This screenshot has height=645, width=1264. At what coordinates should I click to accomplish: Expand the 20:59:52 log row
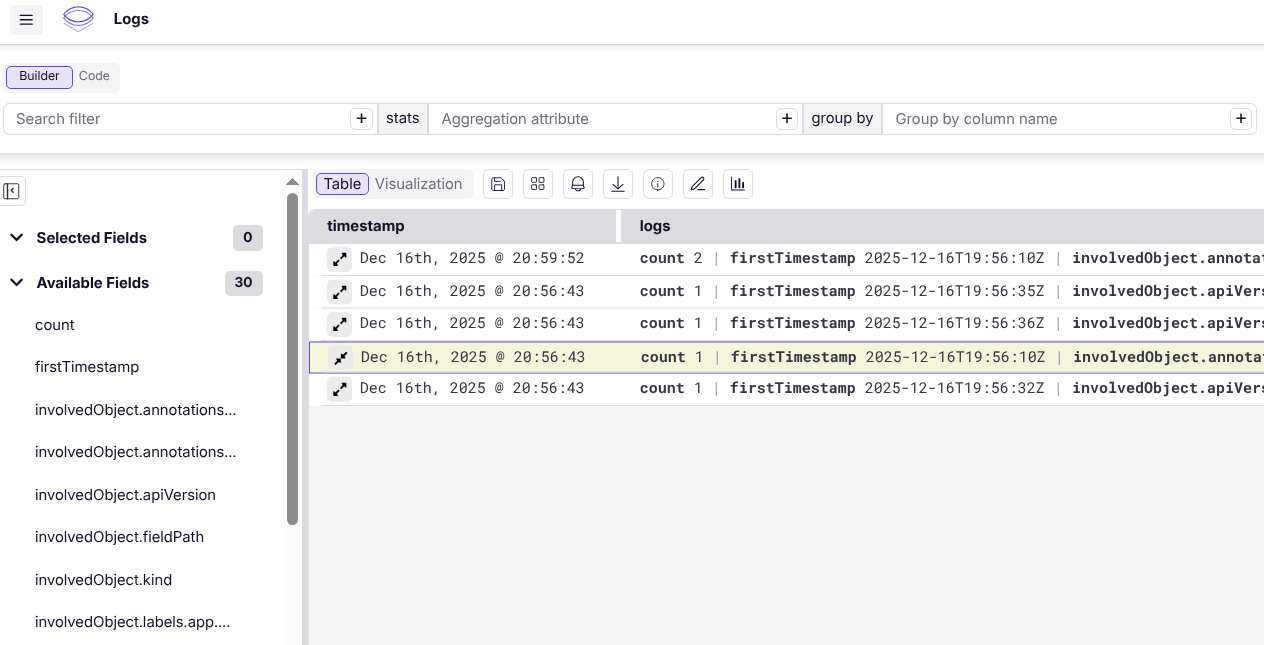[x=340, y=259]
